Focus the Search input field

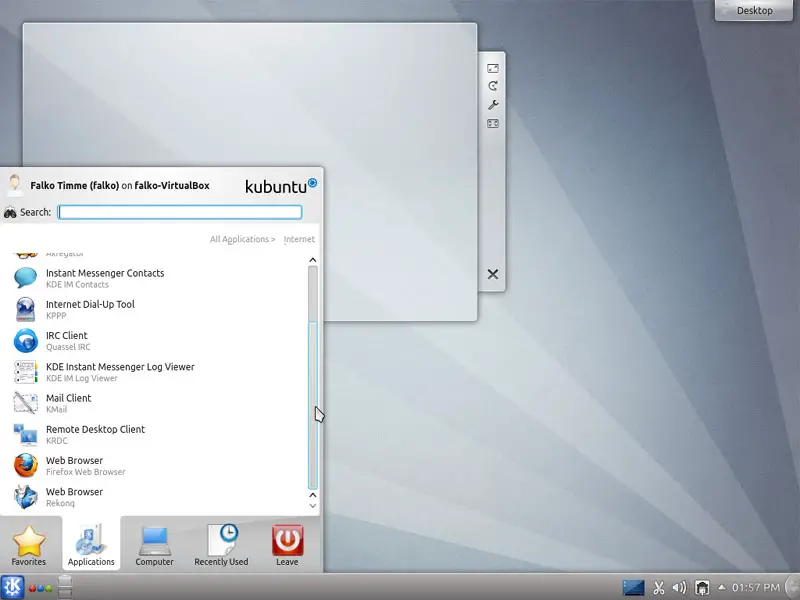pyautogui.click(x=180, y=212)
